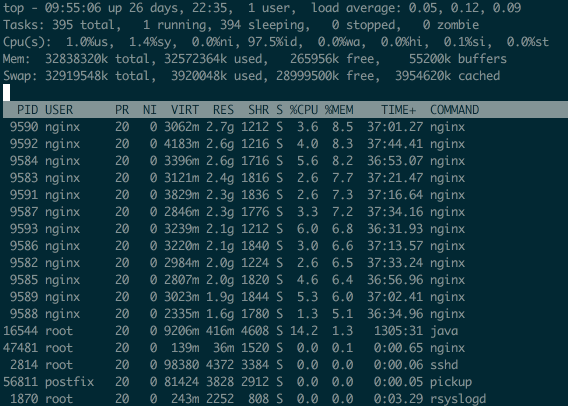The image size is (568, 406).
Task: Click the %CPU column header
Action: pyautogui.click(x=304, y=110)
